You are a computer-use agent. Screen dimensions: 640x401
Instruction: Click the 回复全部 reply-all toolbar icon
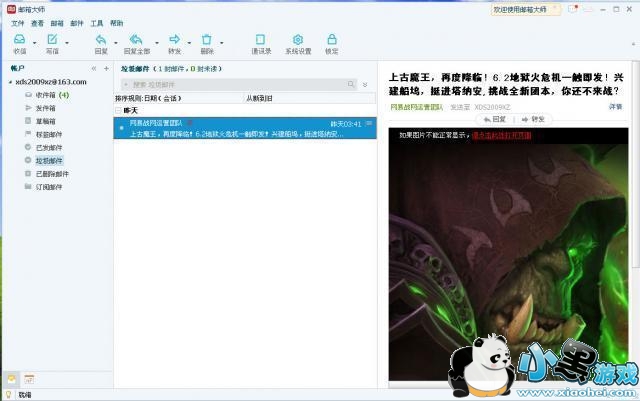(136, 40)
